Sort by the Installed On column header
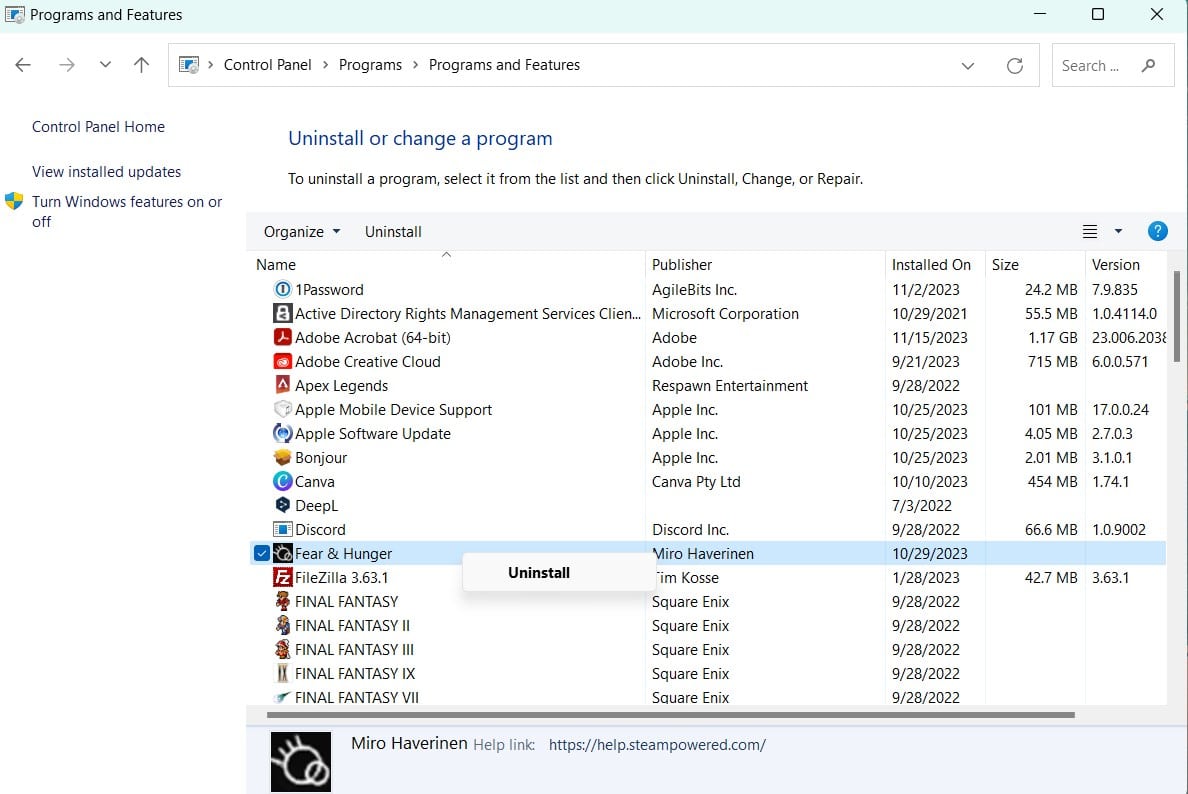Screen dimensions: 1188x794 click(931, 264)
